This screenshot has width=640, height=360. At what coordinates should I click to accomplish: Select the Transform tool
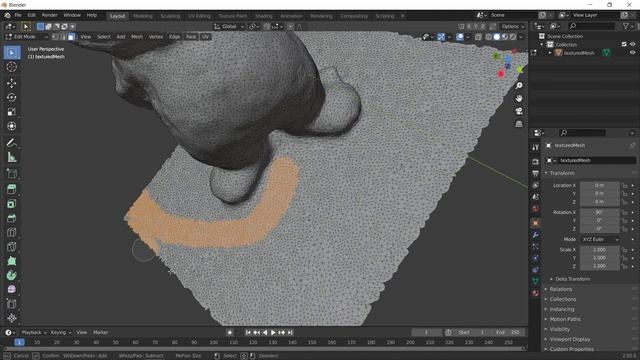pyautogui.click(x=11, y=126)
